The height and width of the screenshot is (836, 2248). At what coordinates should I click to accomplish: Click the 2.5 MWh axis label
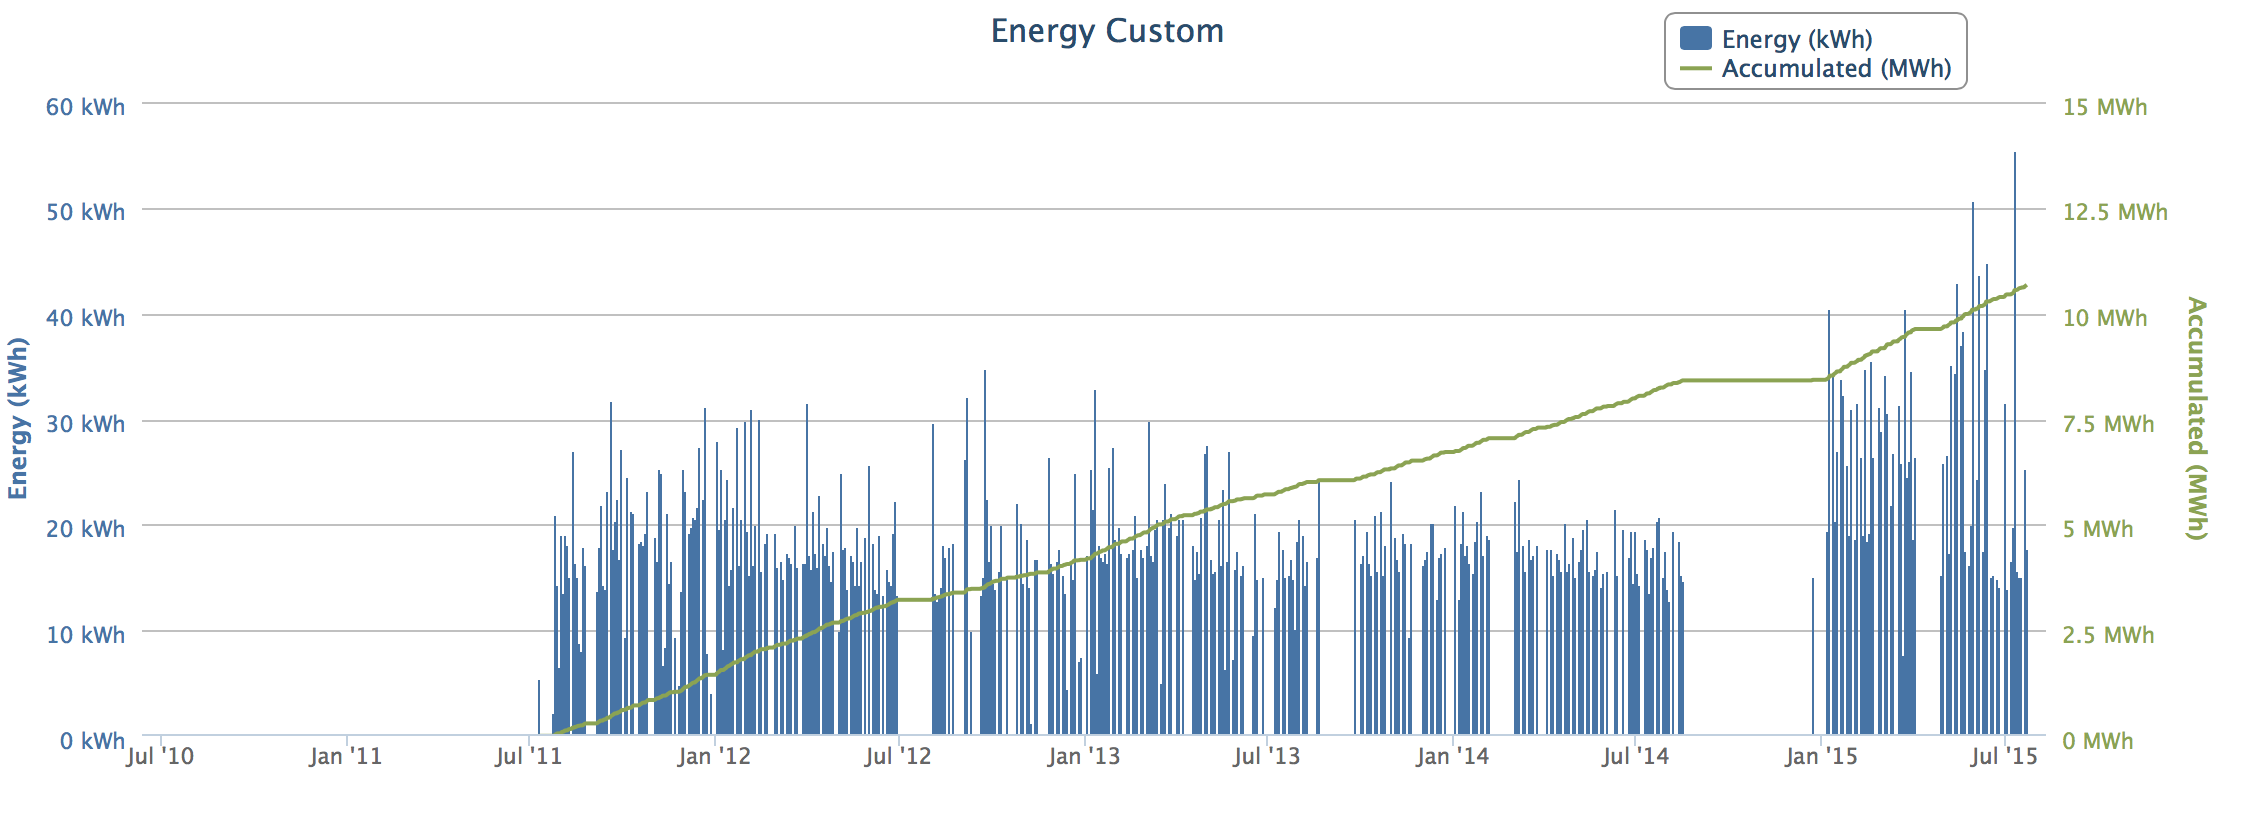tap(2108, 635)
